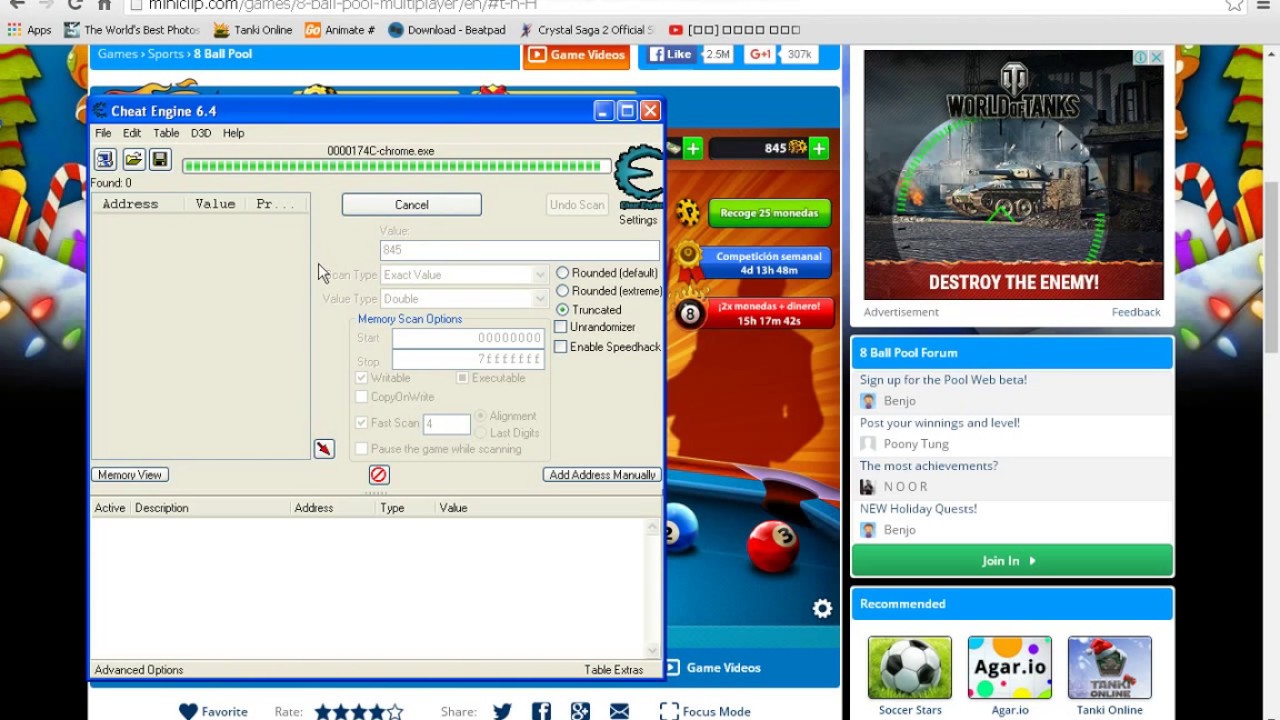
Task: Click the Cancel scan button
Action: pyautogui.click(x=411, y=204)
